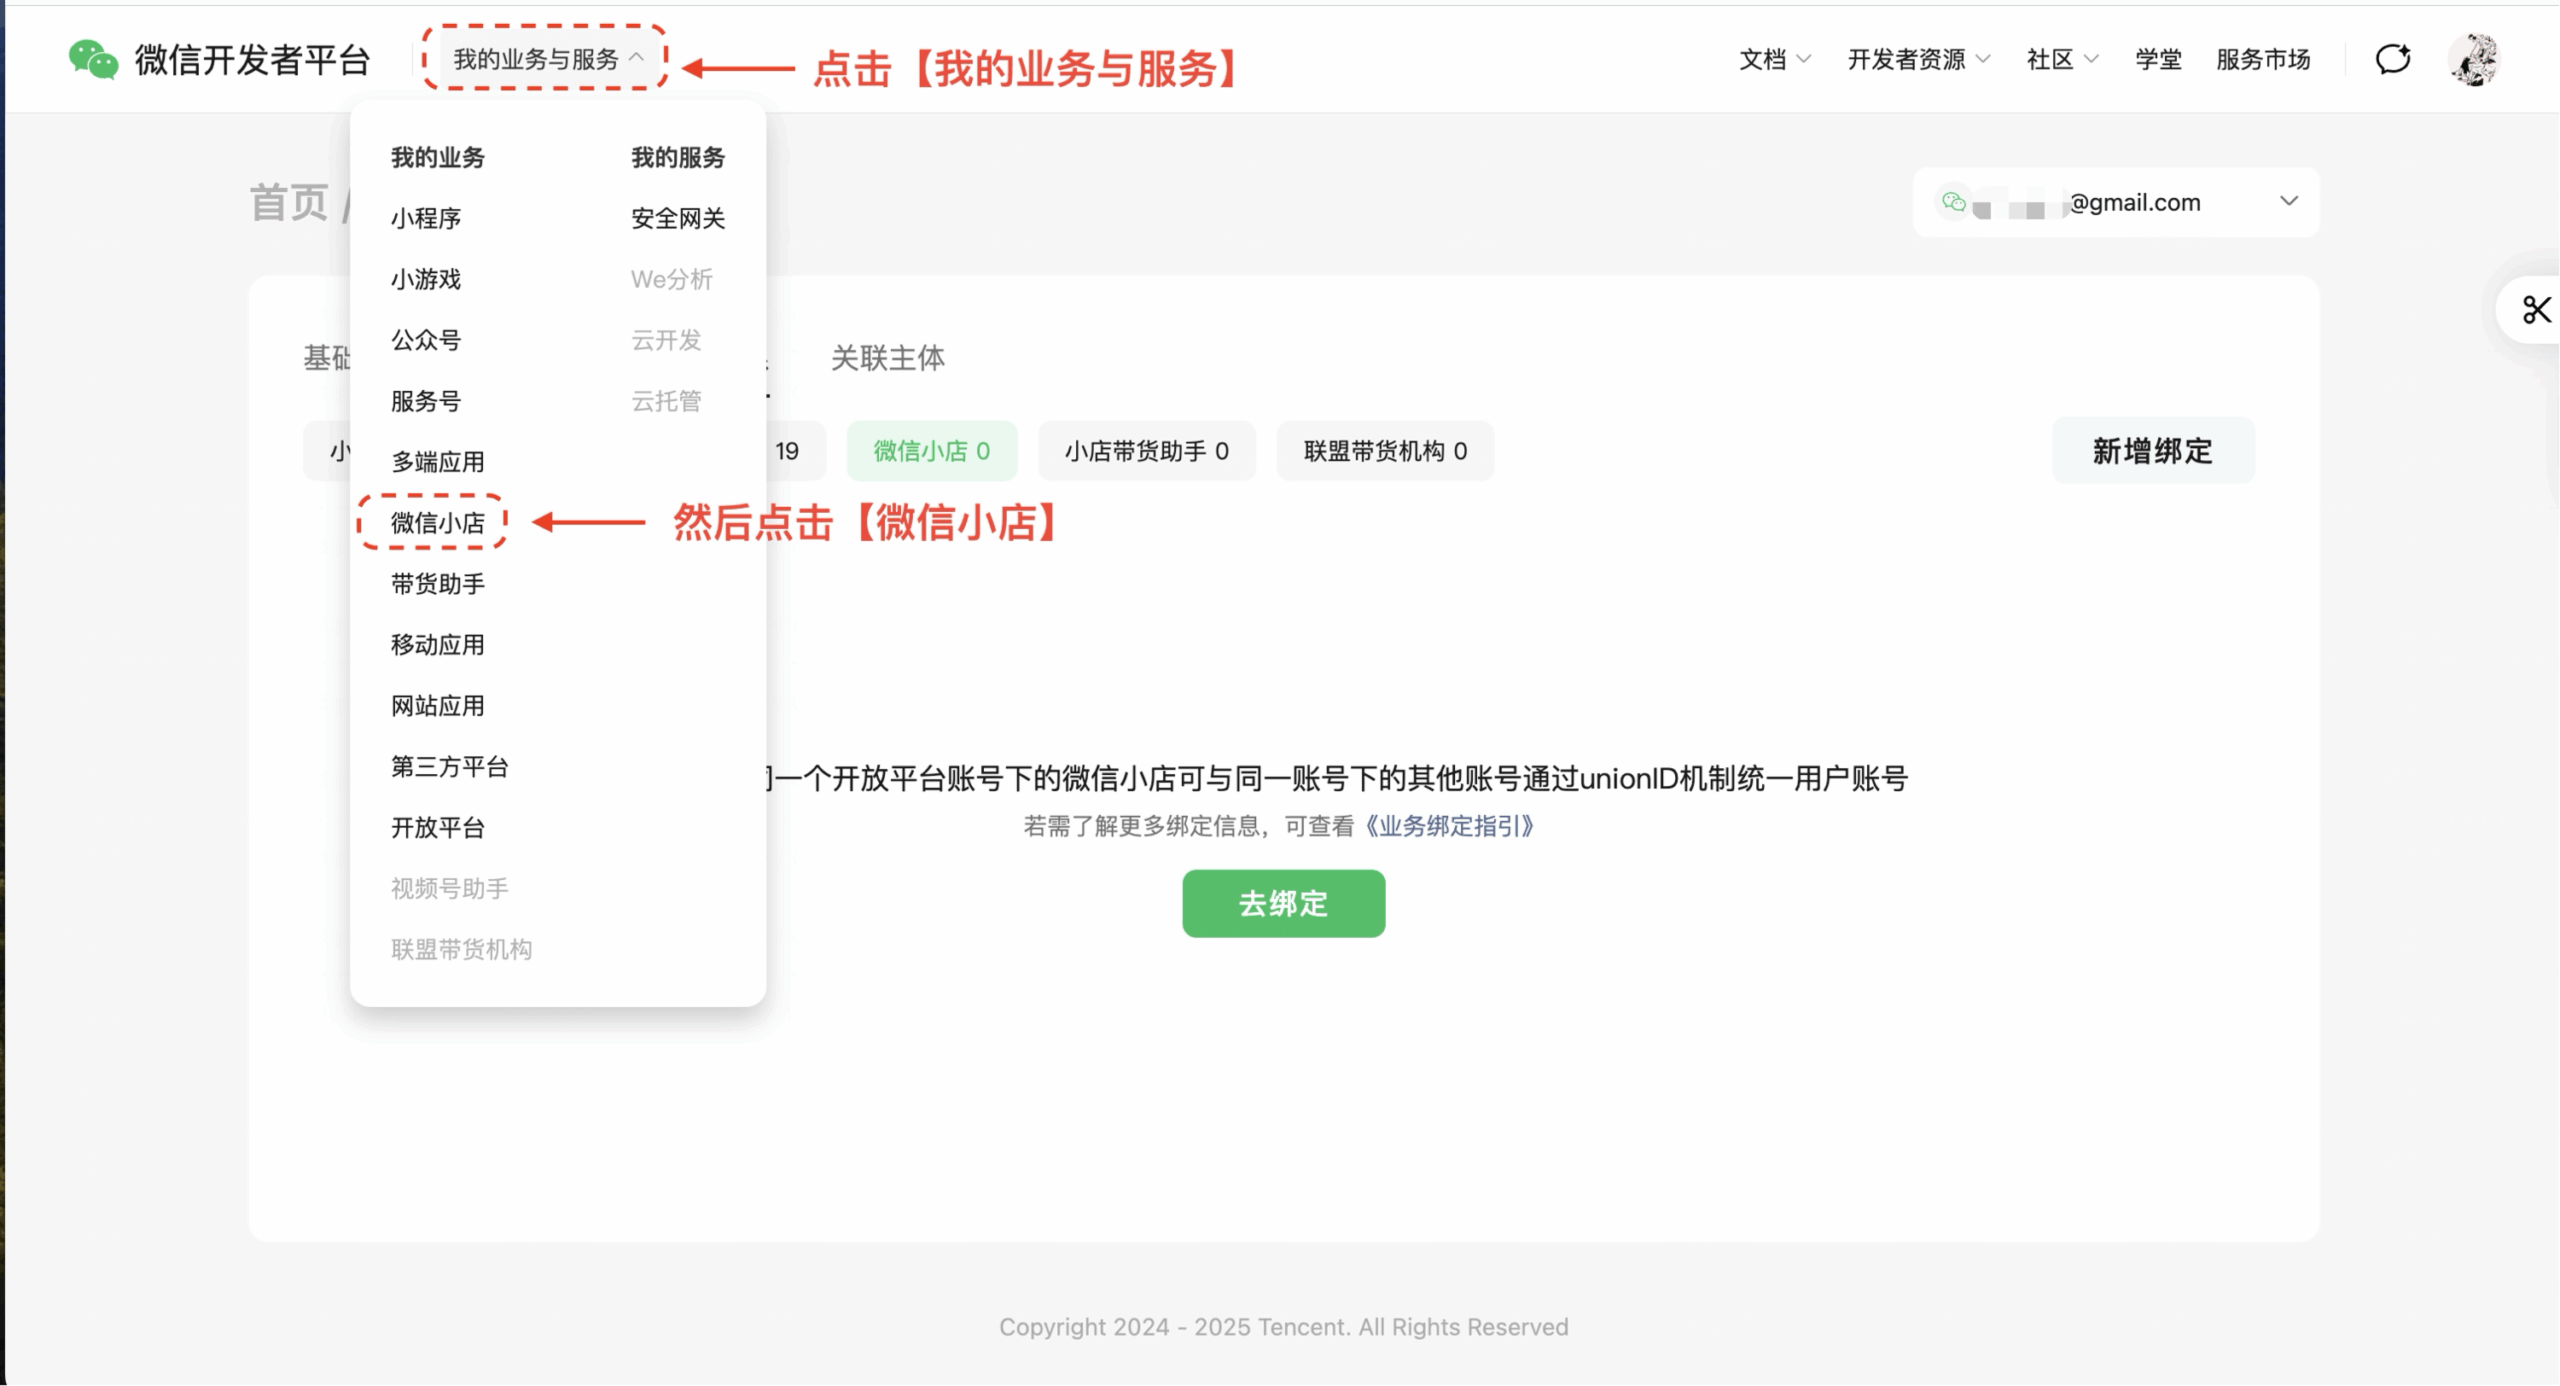Viewport: 2560px width, 1386px height.
Task: Click the WeChat logo icon
Action: 93,60
